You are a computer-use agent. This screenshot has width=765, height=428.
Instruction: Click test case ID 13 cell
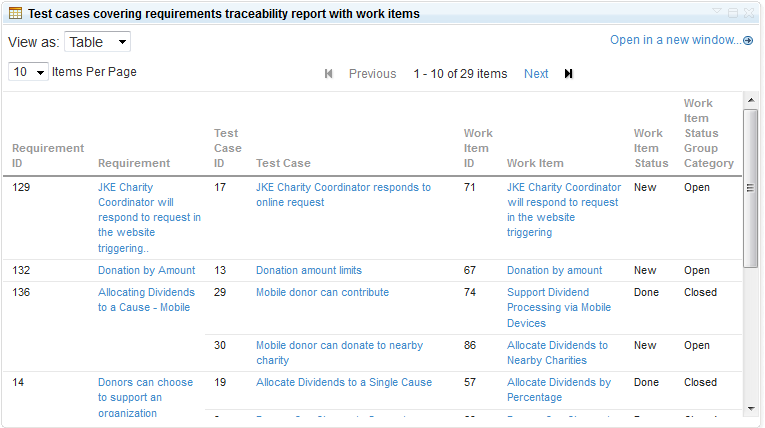(220, 270)
